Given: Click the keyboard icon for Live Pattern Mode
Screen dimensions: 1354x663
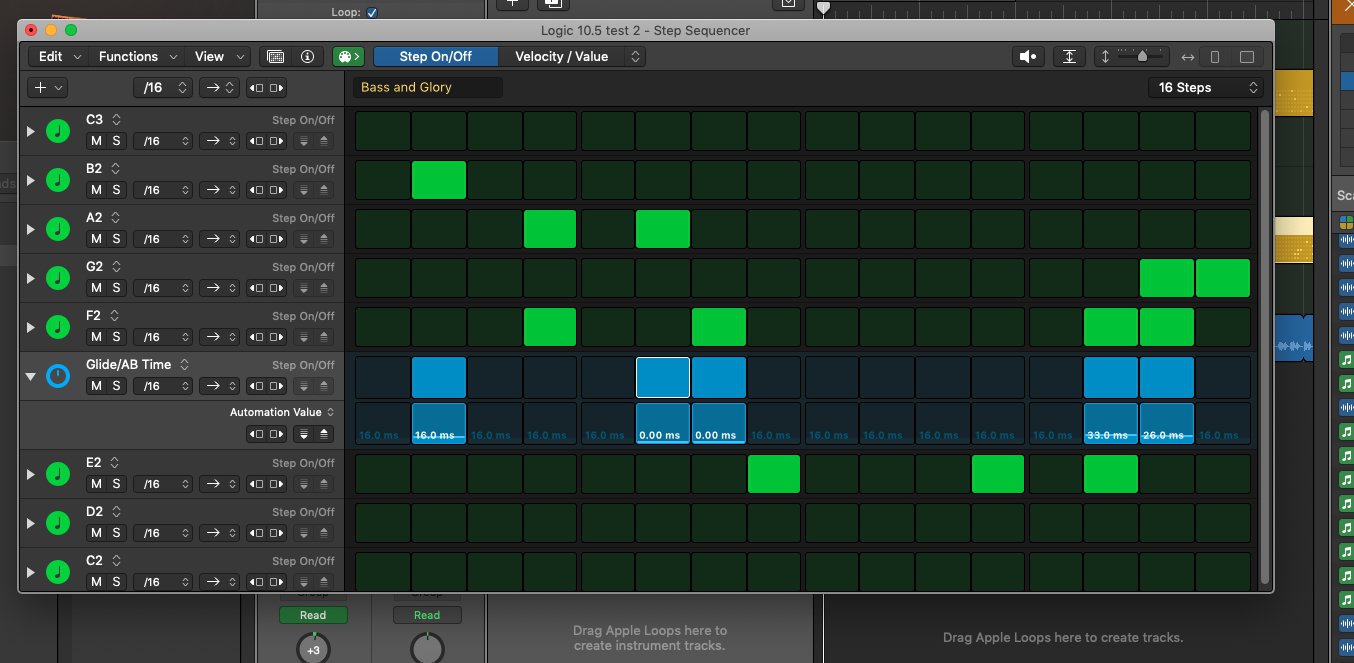Looking at the screenshot, I should click(277, 57).
